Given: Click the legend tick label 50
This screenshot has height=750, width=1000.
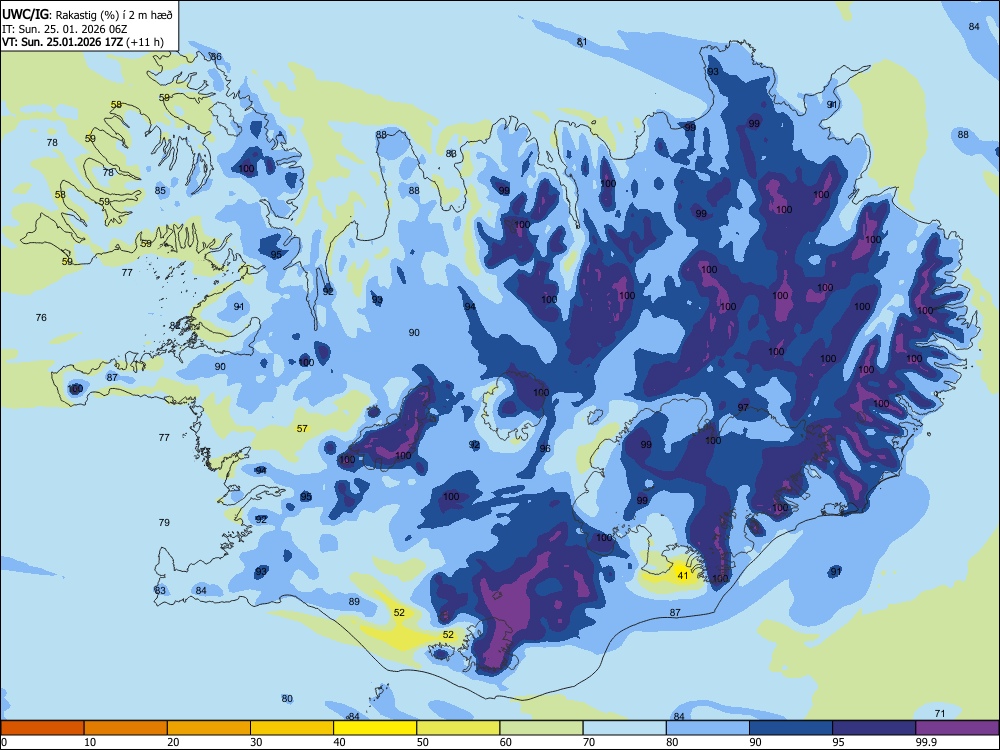Looking at the screenshot, I should (x=423, y=742).
